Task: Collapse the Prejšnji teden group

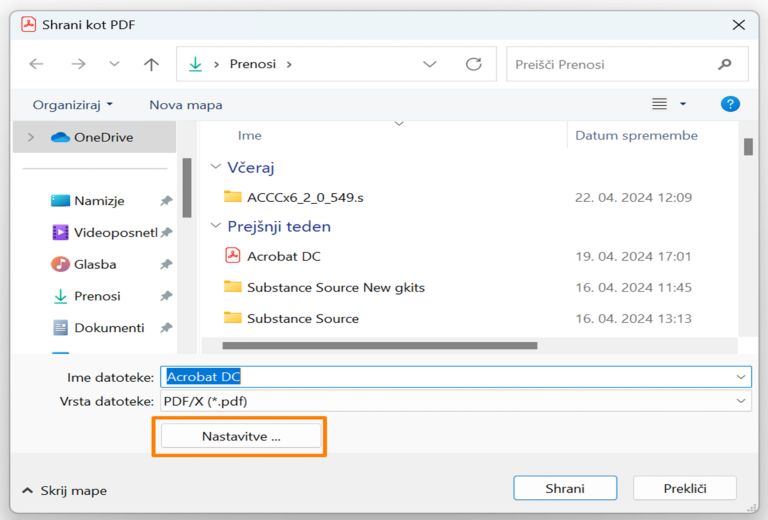Action: click(215, 226)
